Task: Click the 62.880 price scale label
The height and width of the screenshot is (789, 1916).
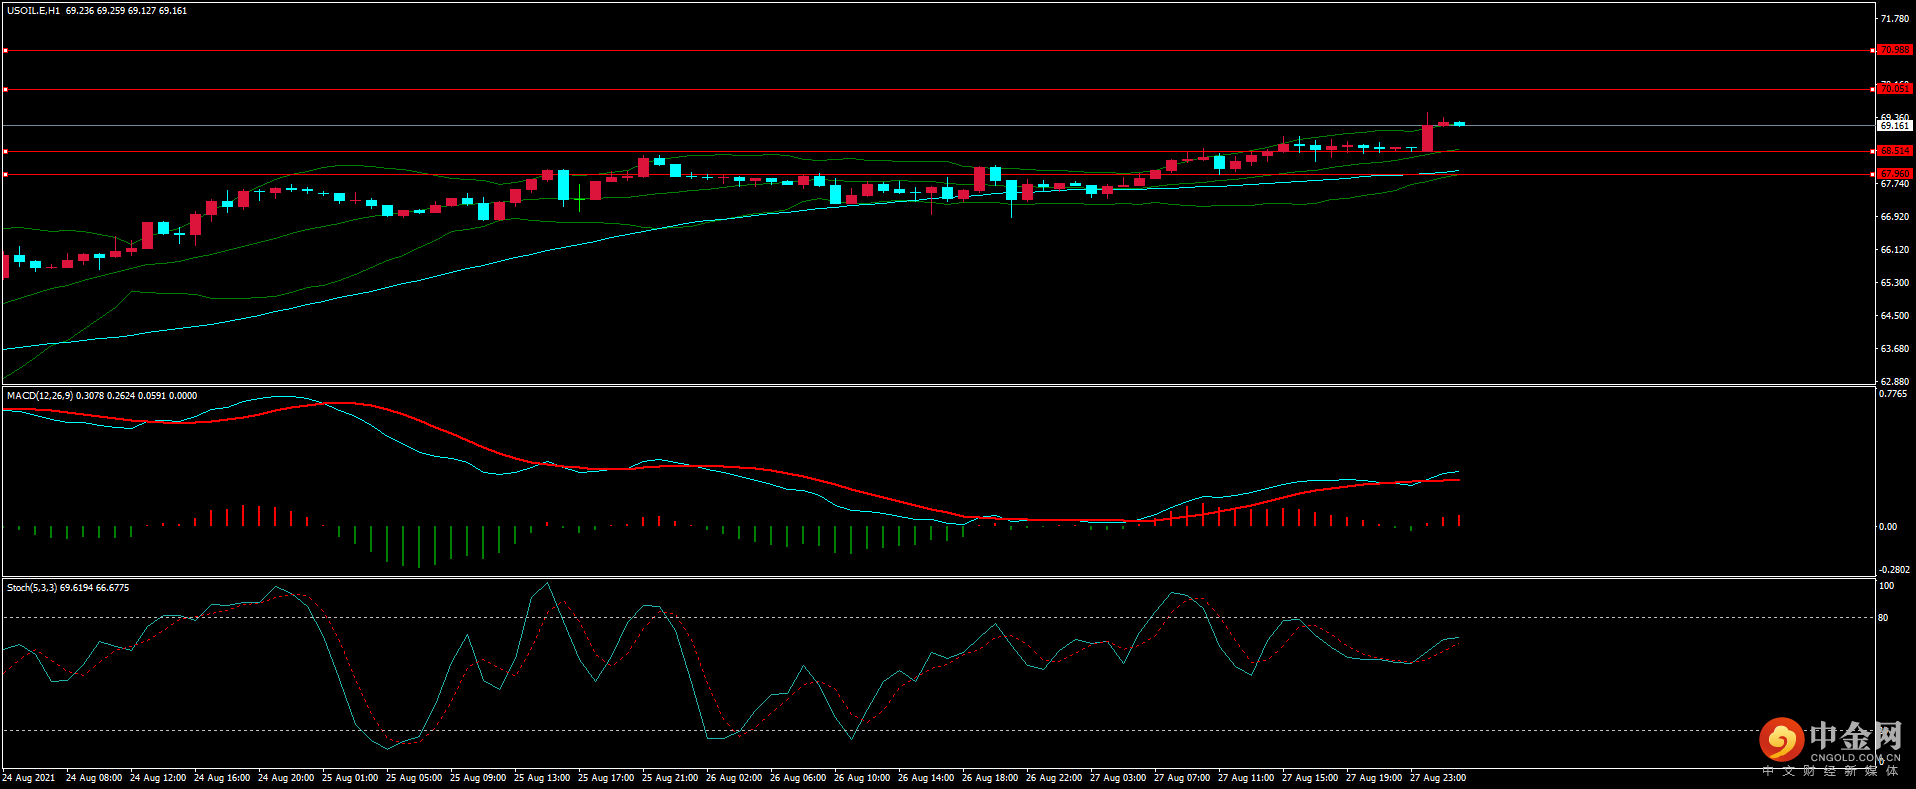Action: coord(1895,382)
